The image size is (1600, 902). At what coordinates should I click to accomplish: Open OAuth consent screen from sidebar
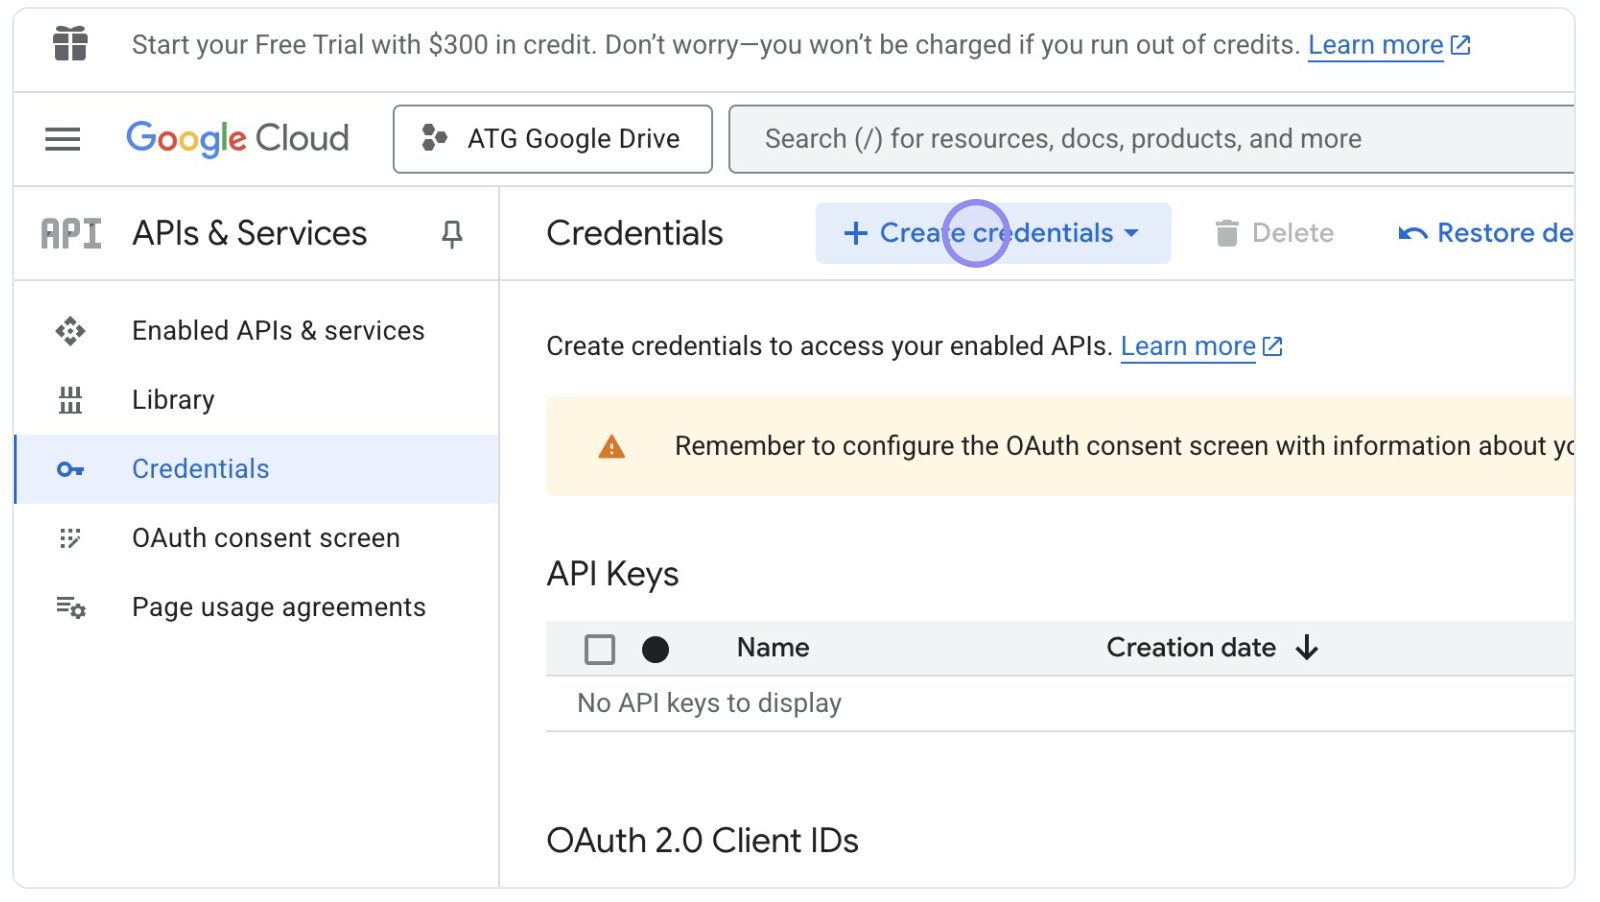coord(265,538)
